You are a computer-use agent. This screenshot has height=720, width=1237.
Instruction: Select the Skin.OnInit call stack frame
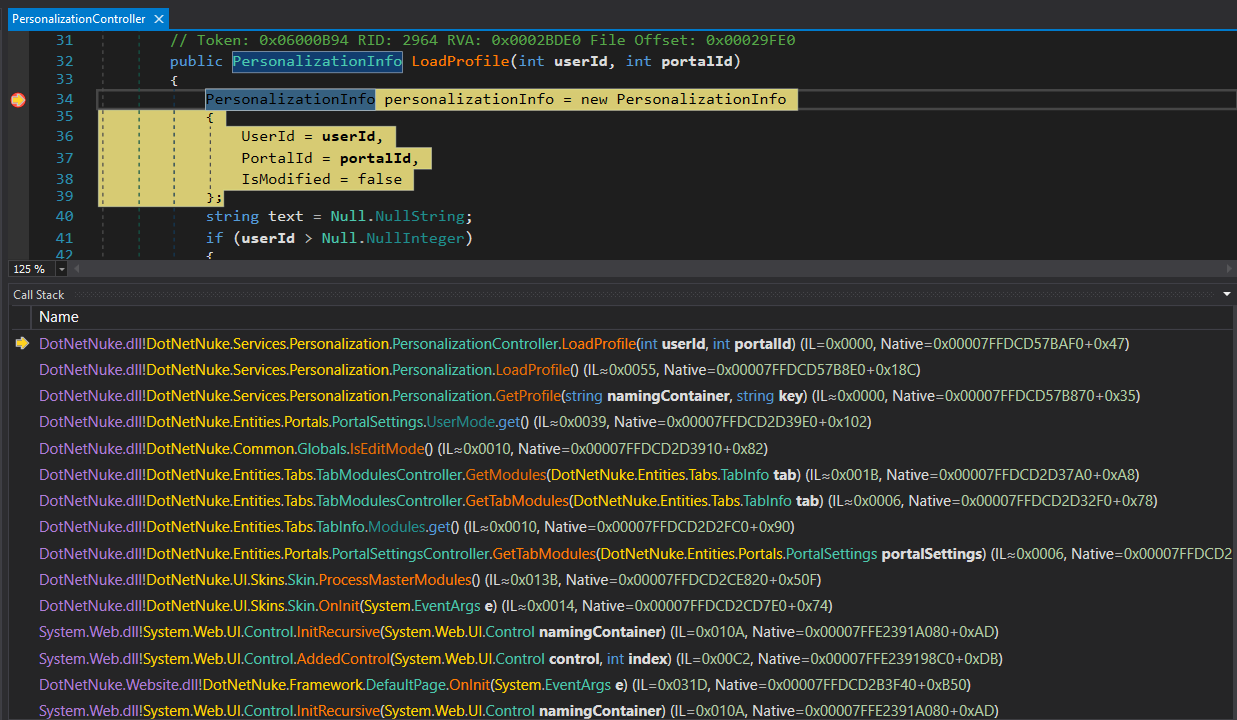click(436, 606)
